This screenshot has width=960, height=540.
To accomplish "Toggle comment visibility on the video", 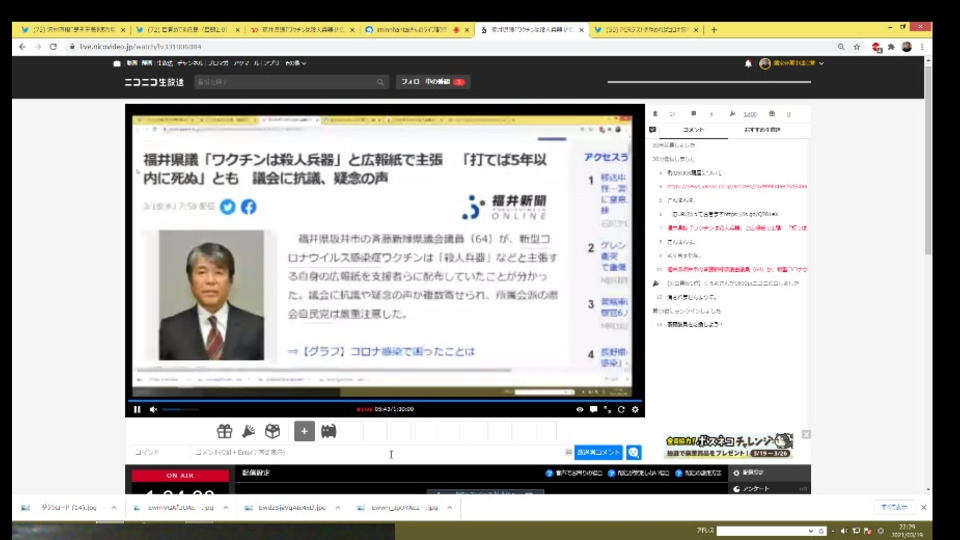I will (x=593, y=409).
